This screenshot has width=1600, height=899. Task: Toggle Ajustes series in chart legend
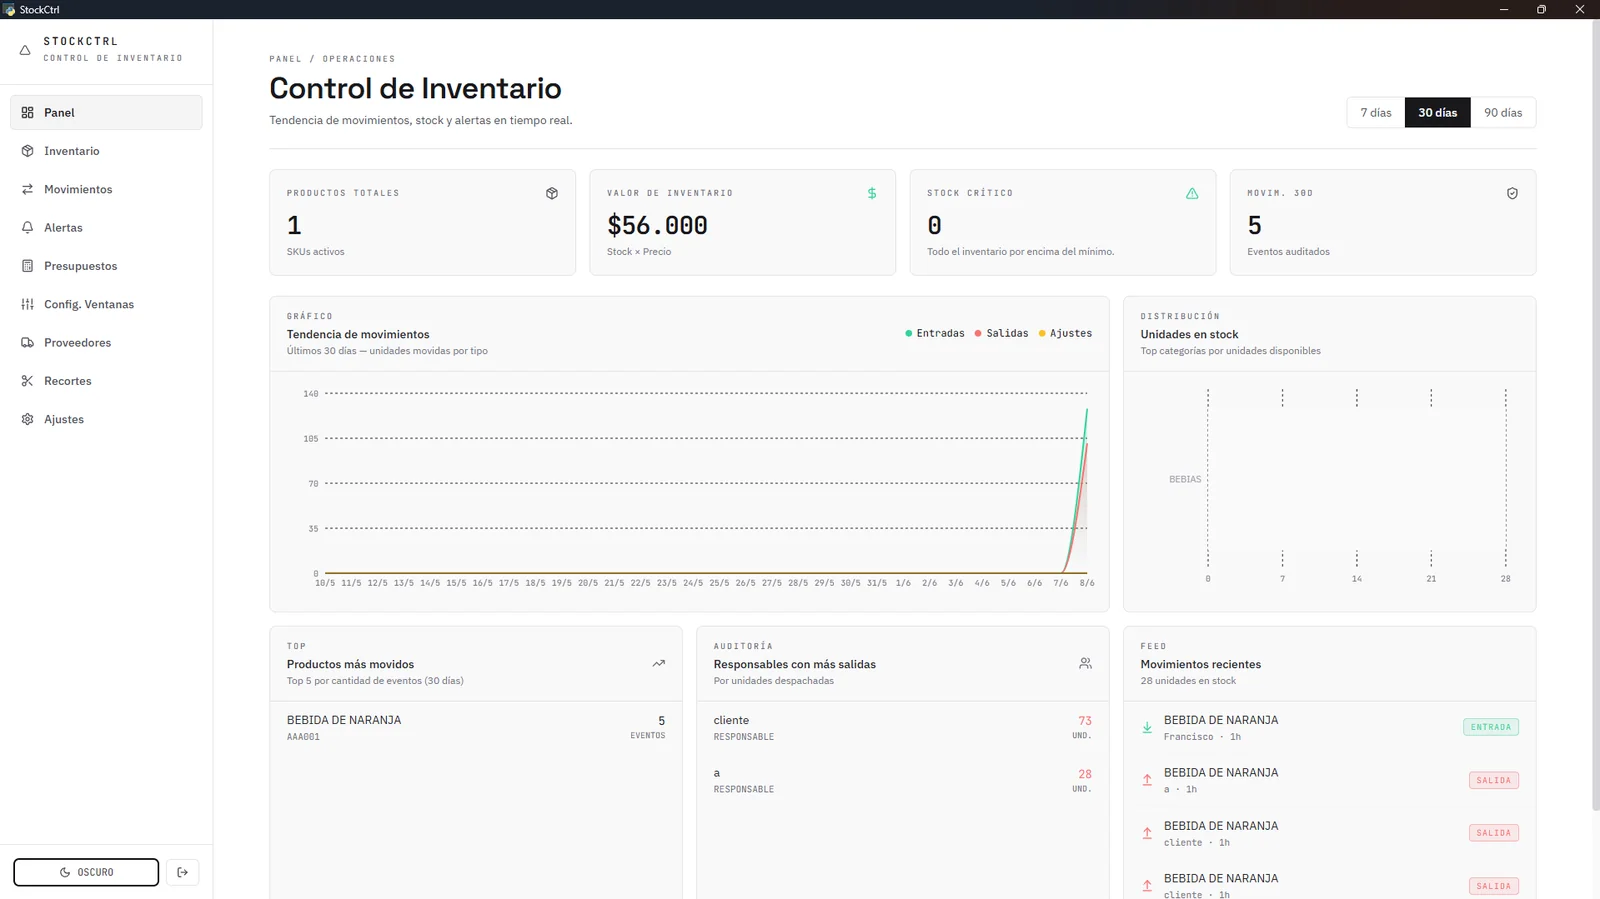coord(1065,333)
